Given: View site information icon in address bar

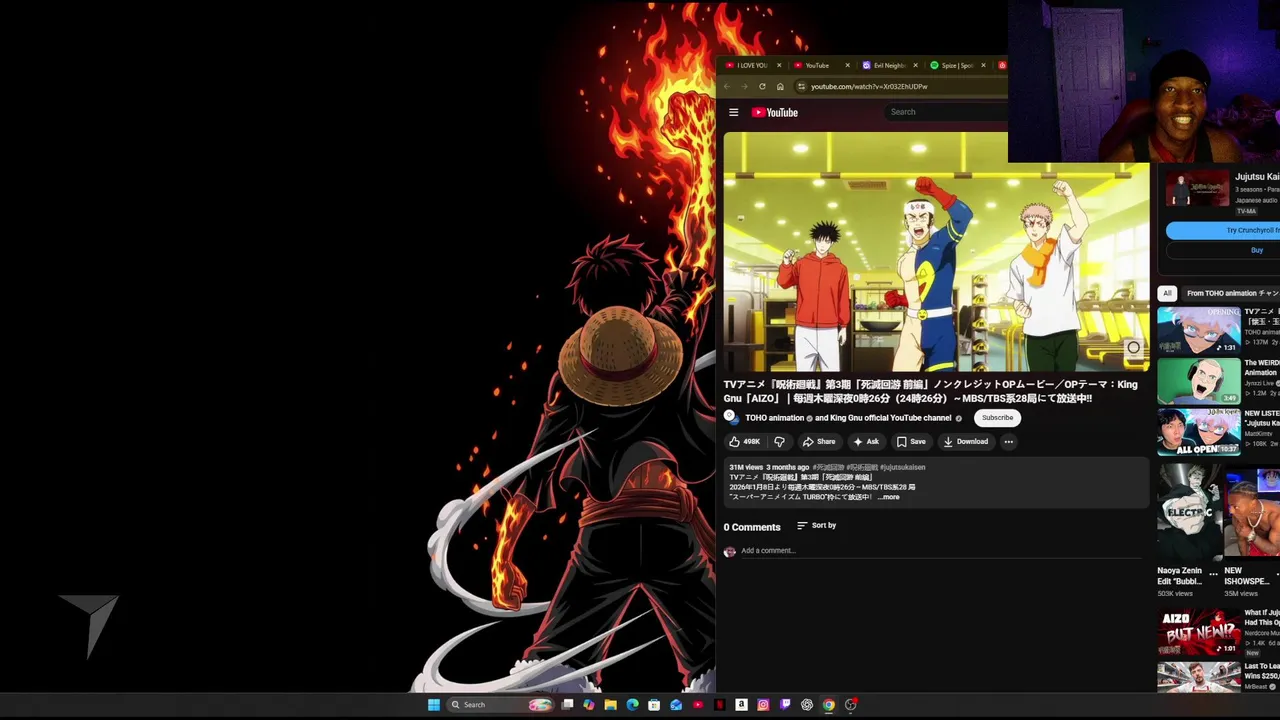Looking at the screenshot, I should (801, 86).
